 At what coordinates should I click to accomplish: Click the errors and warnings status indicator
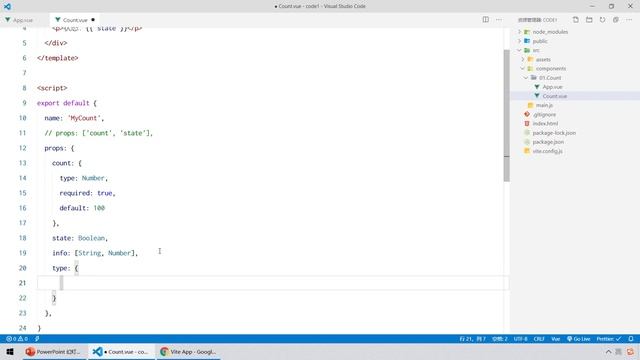pos(17,339)
